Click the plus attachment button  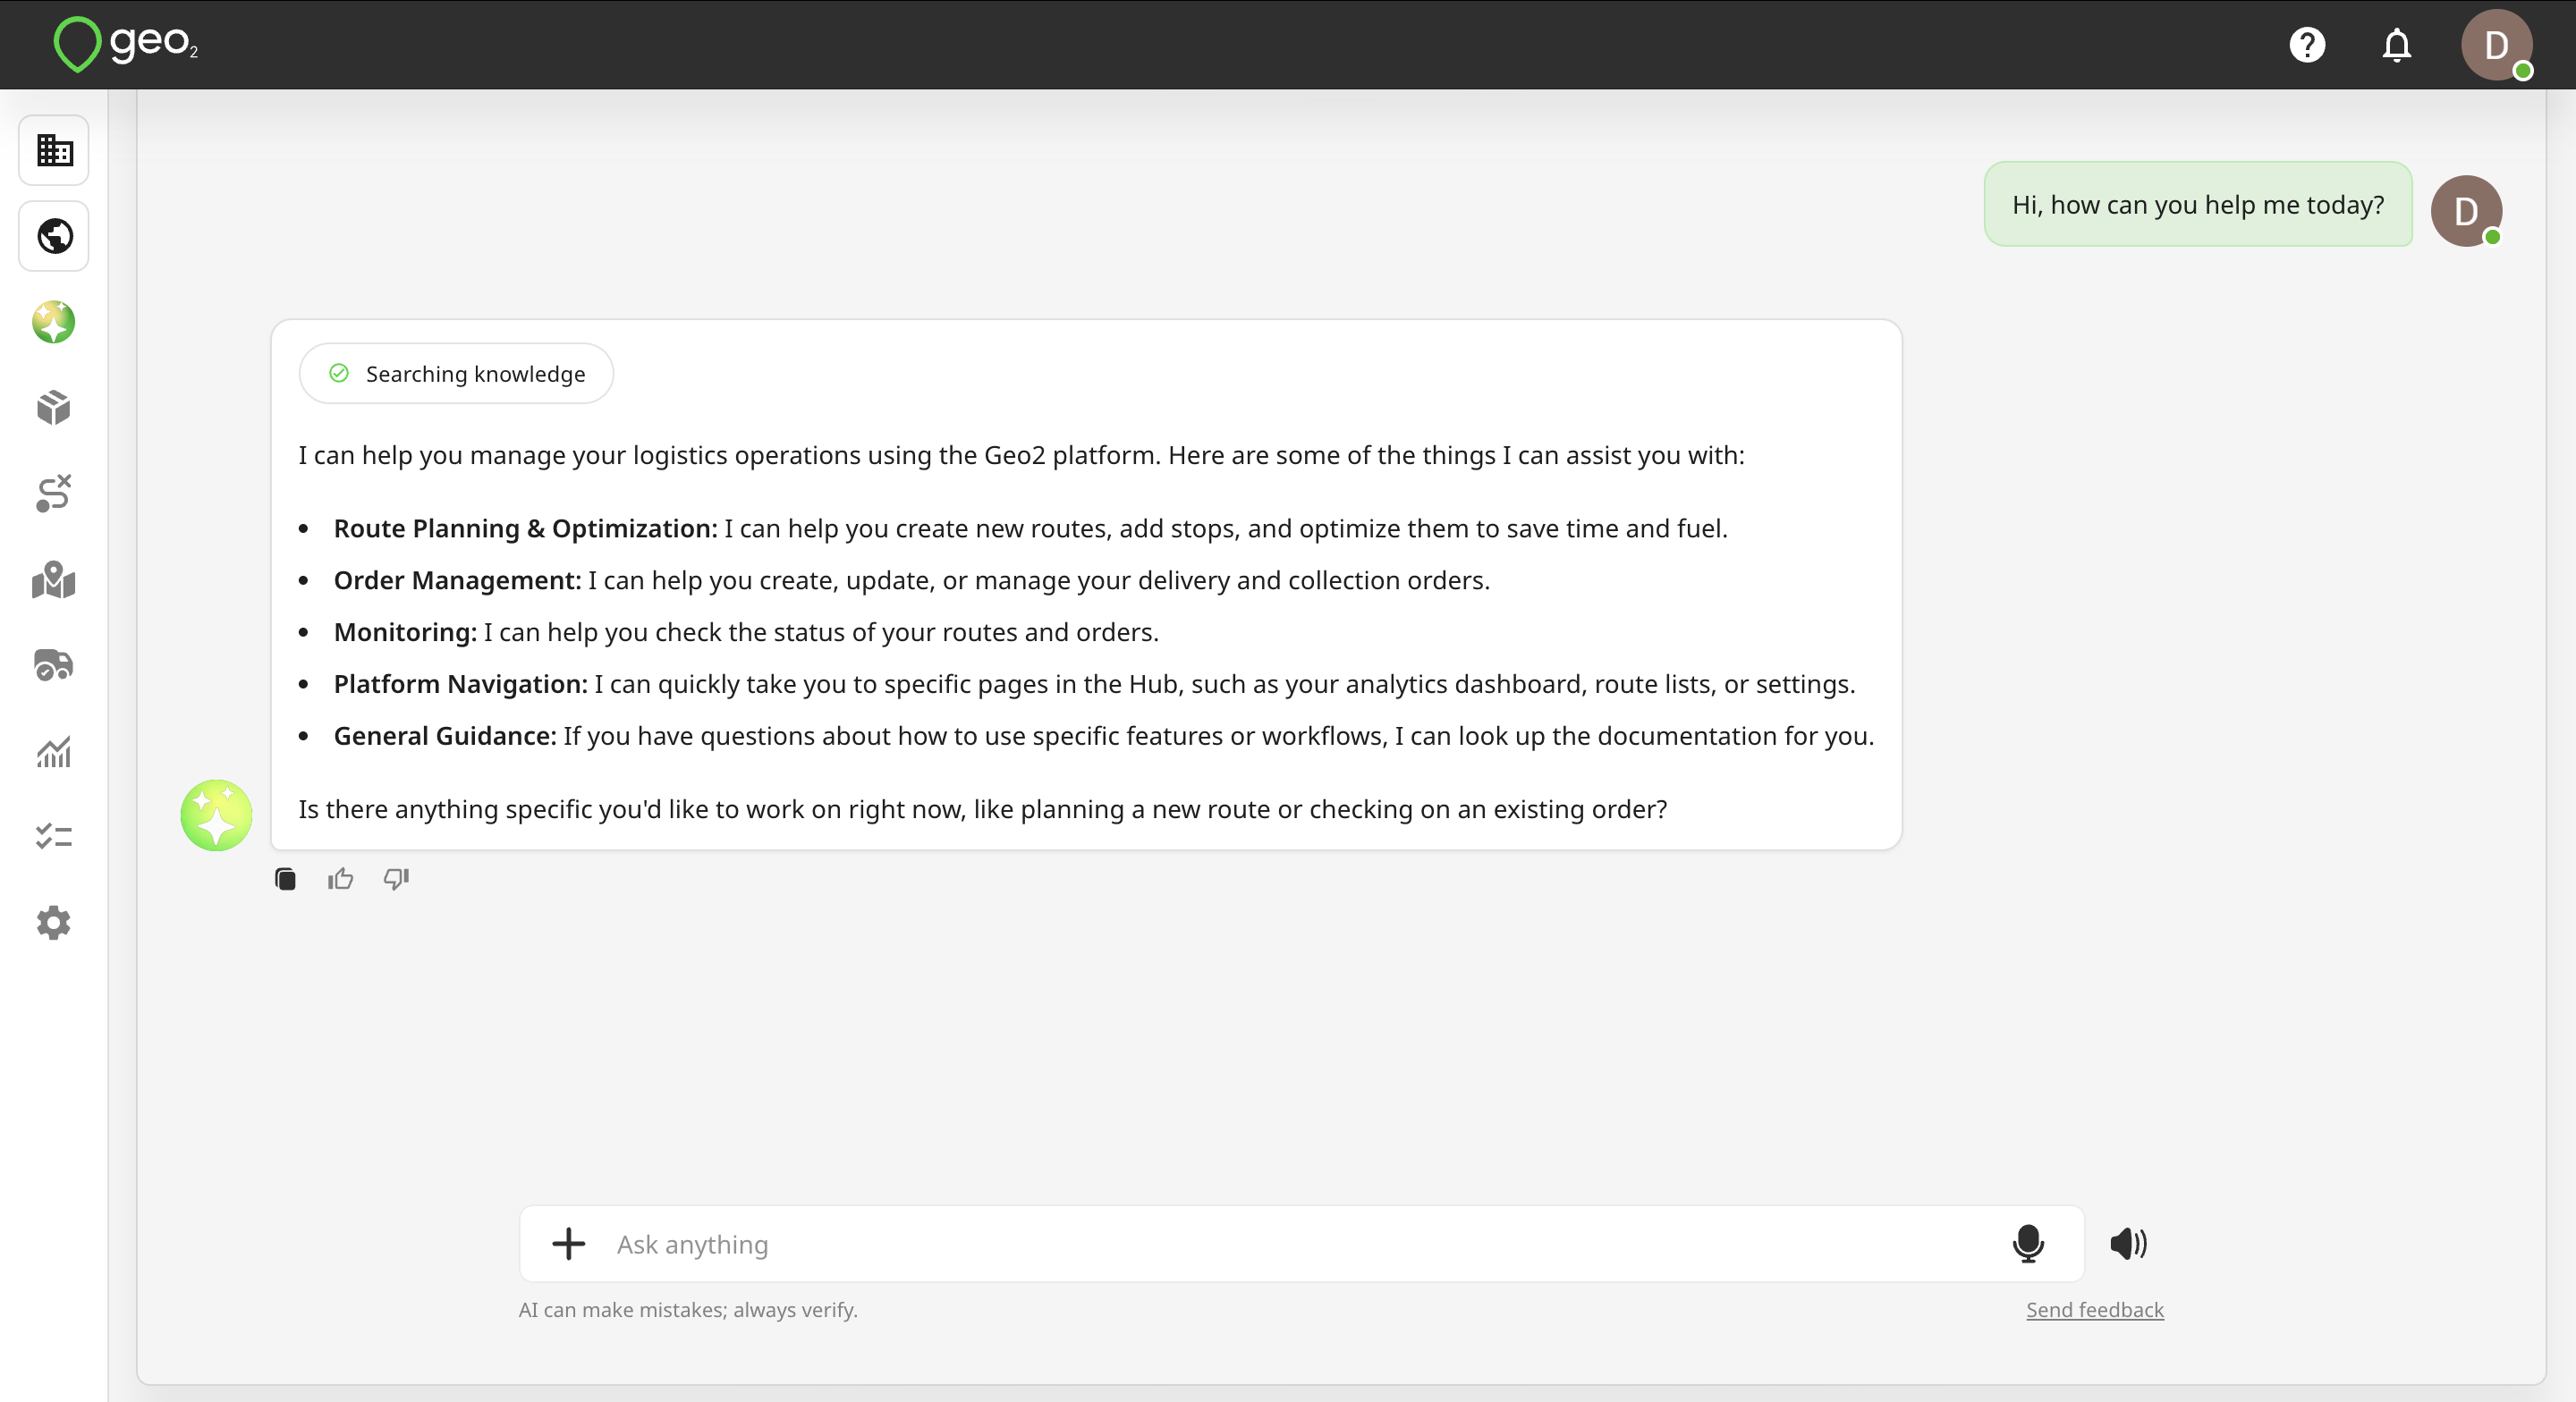point(569,1244)
